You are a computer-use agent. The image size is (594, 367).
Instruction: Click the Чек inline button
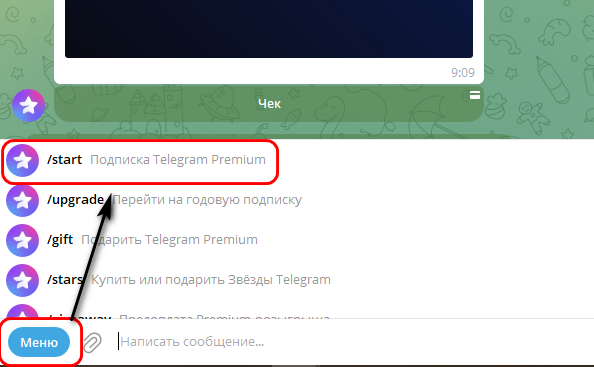[269, 104]
